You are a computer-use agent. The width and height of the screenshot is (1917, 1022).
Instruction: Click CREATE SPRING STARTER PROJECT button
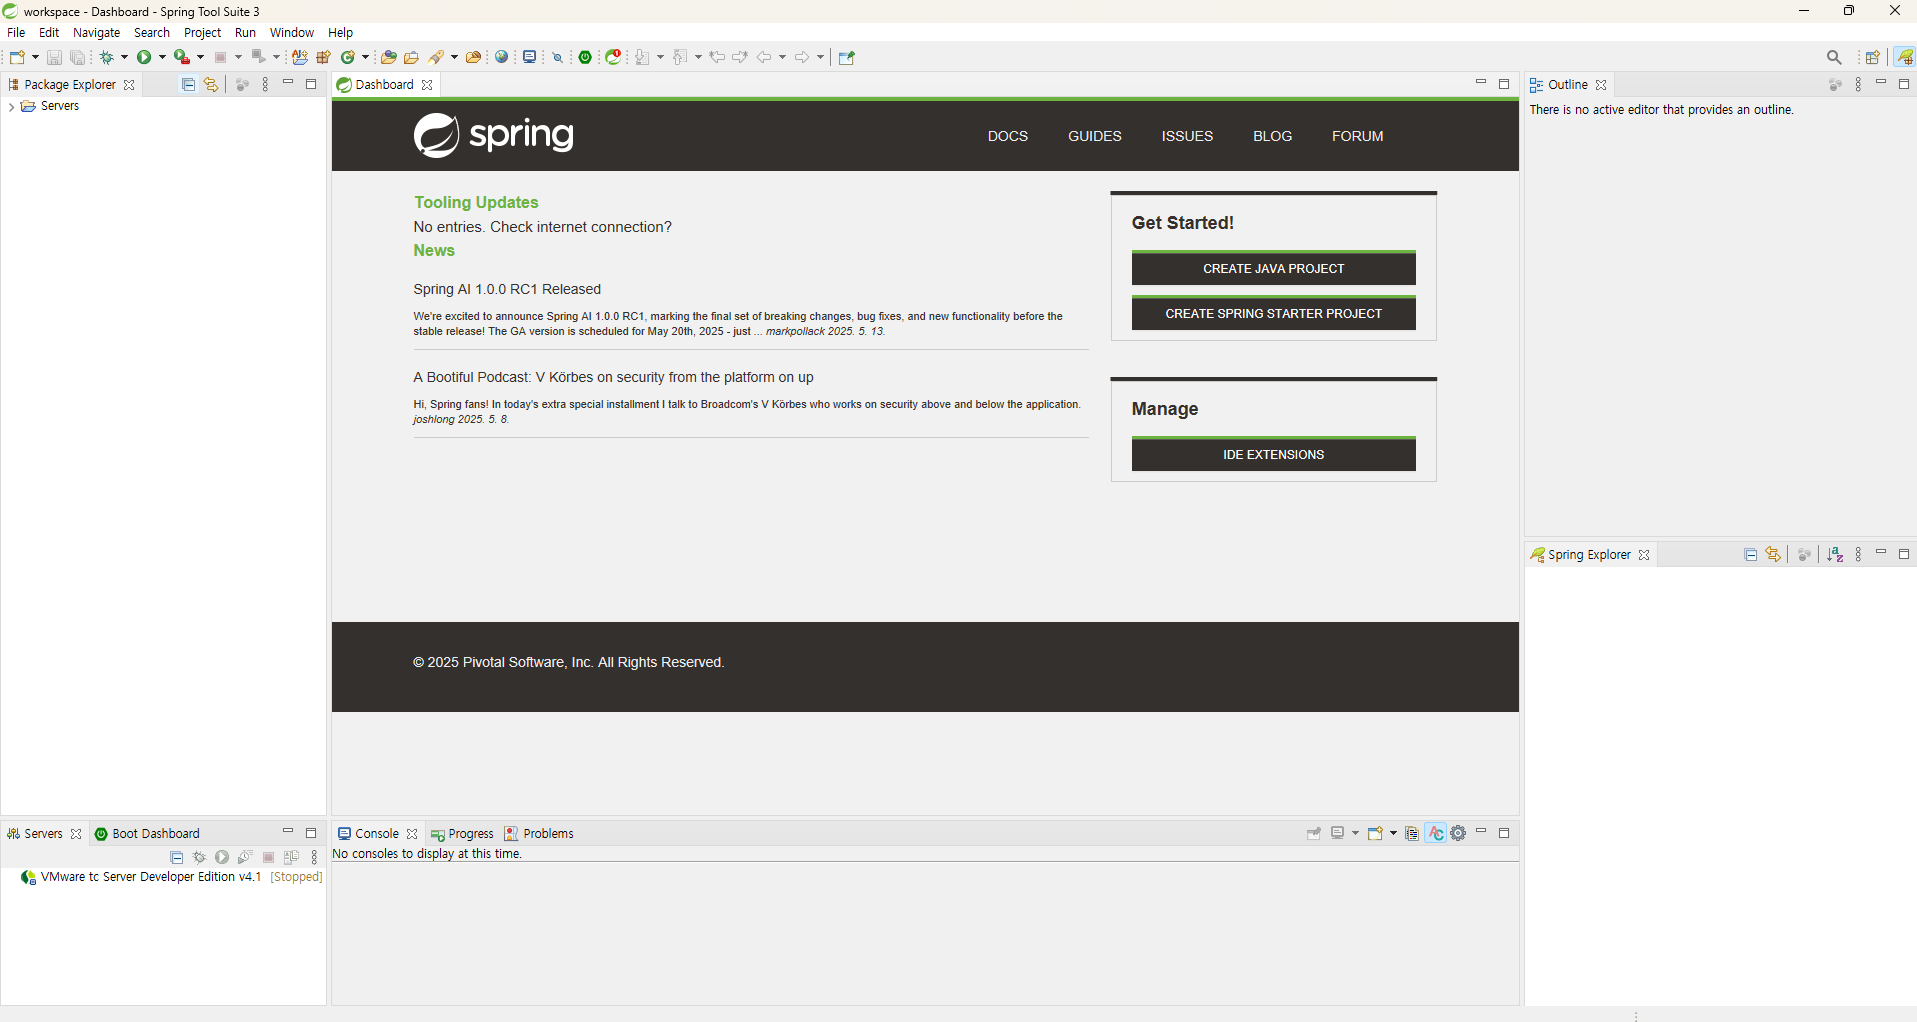(1273, 313)
